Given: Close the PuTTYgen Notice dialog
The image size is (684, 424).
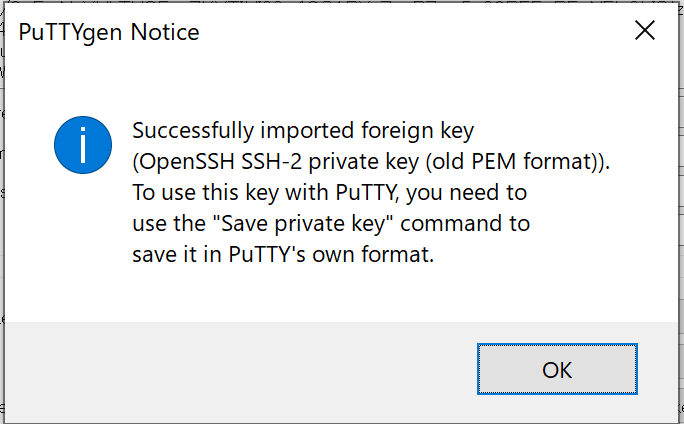Looking at the screenshot, I should 645,31.
